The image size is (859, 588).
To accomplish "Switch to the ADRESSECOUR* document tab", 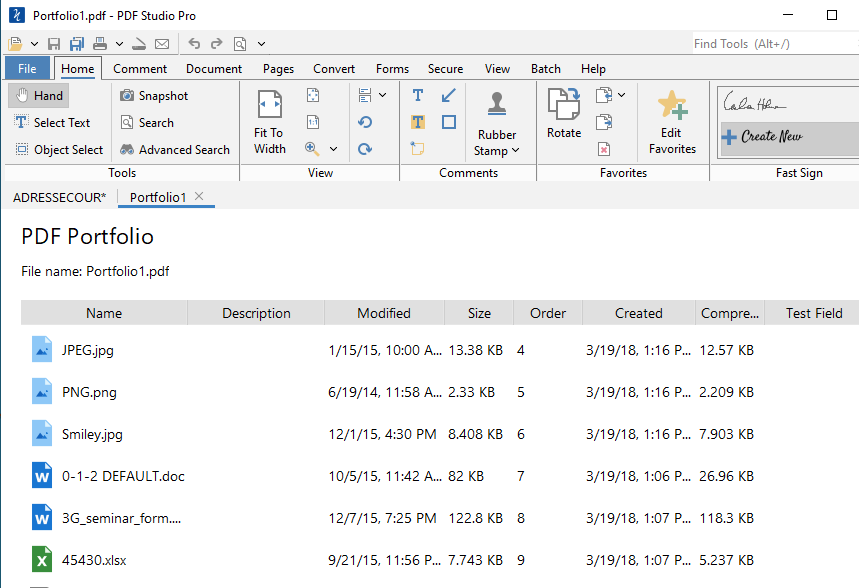I will (x=59, y=197).
